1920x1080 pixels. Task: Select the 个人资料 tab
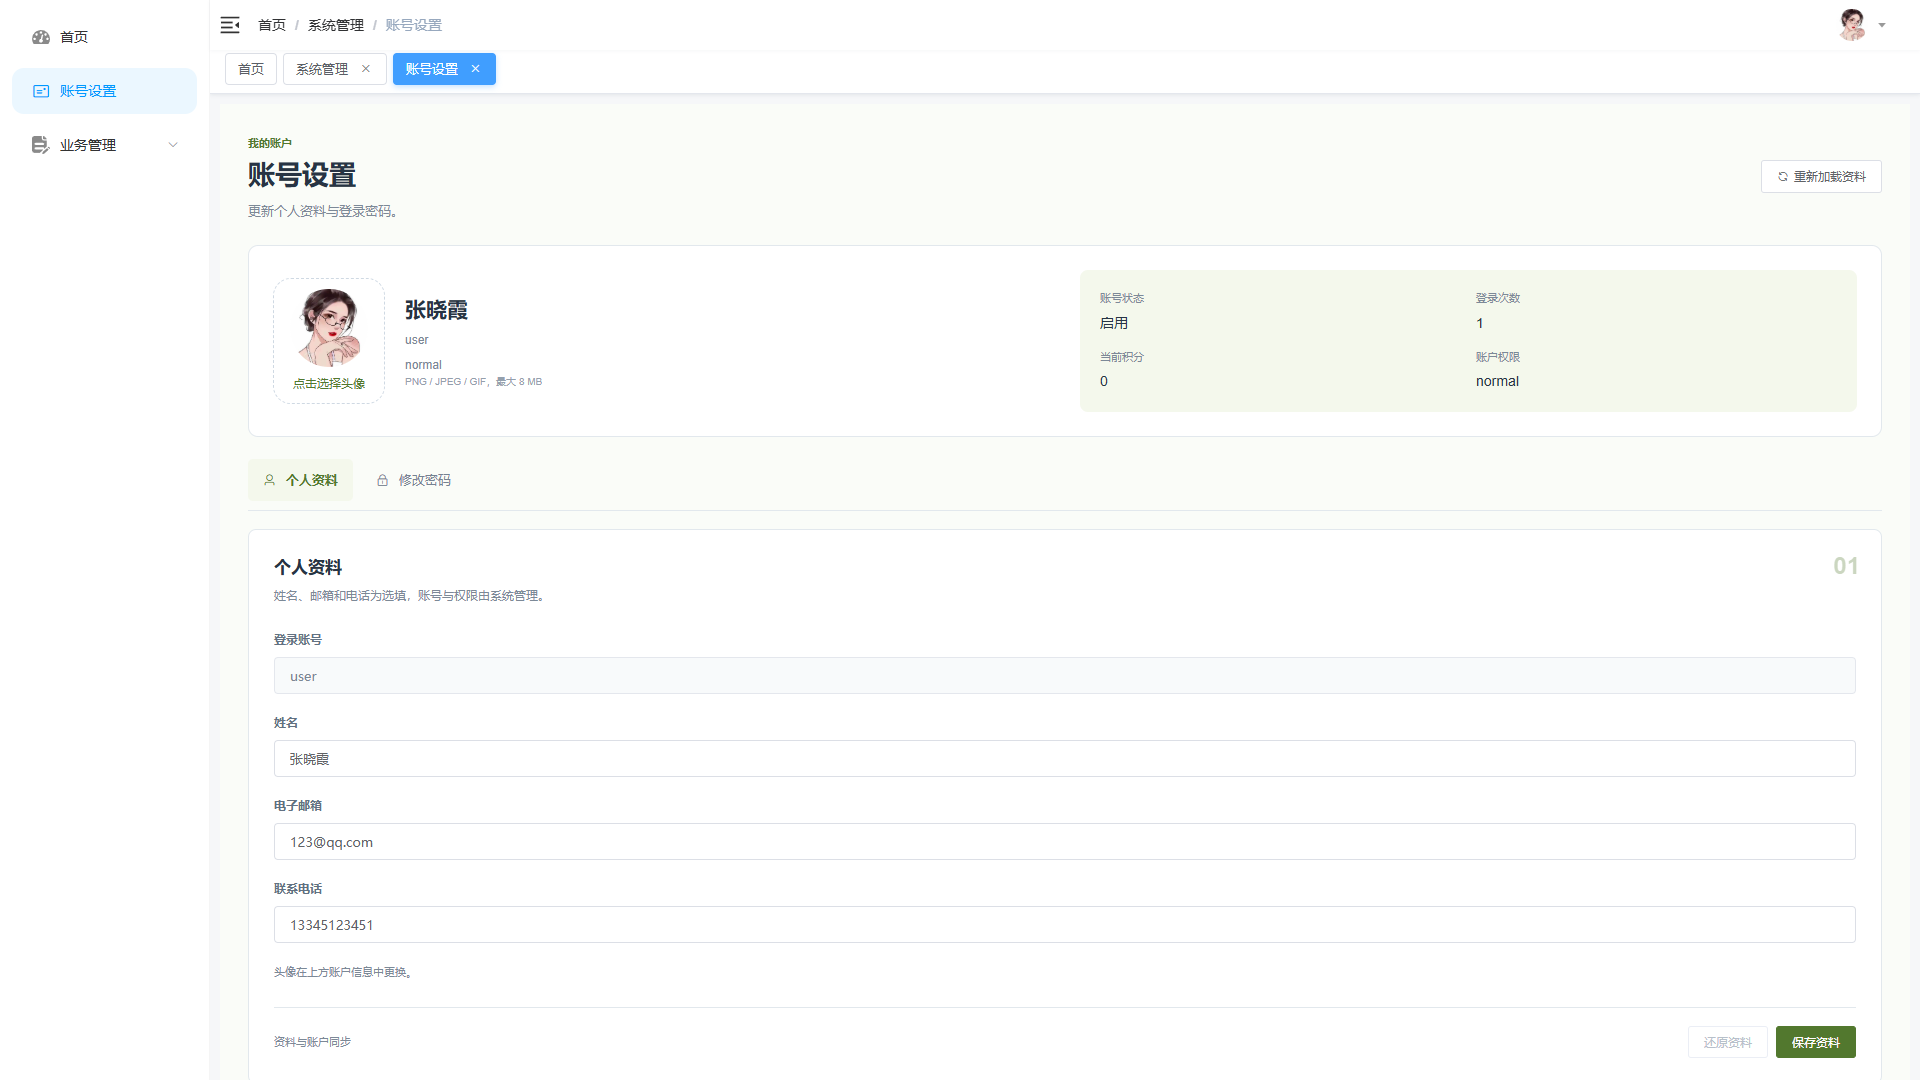[x=300, y=480]
